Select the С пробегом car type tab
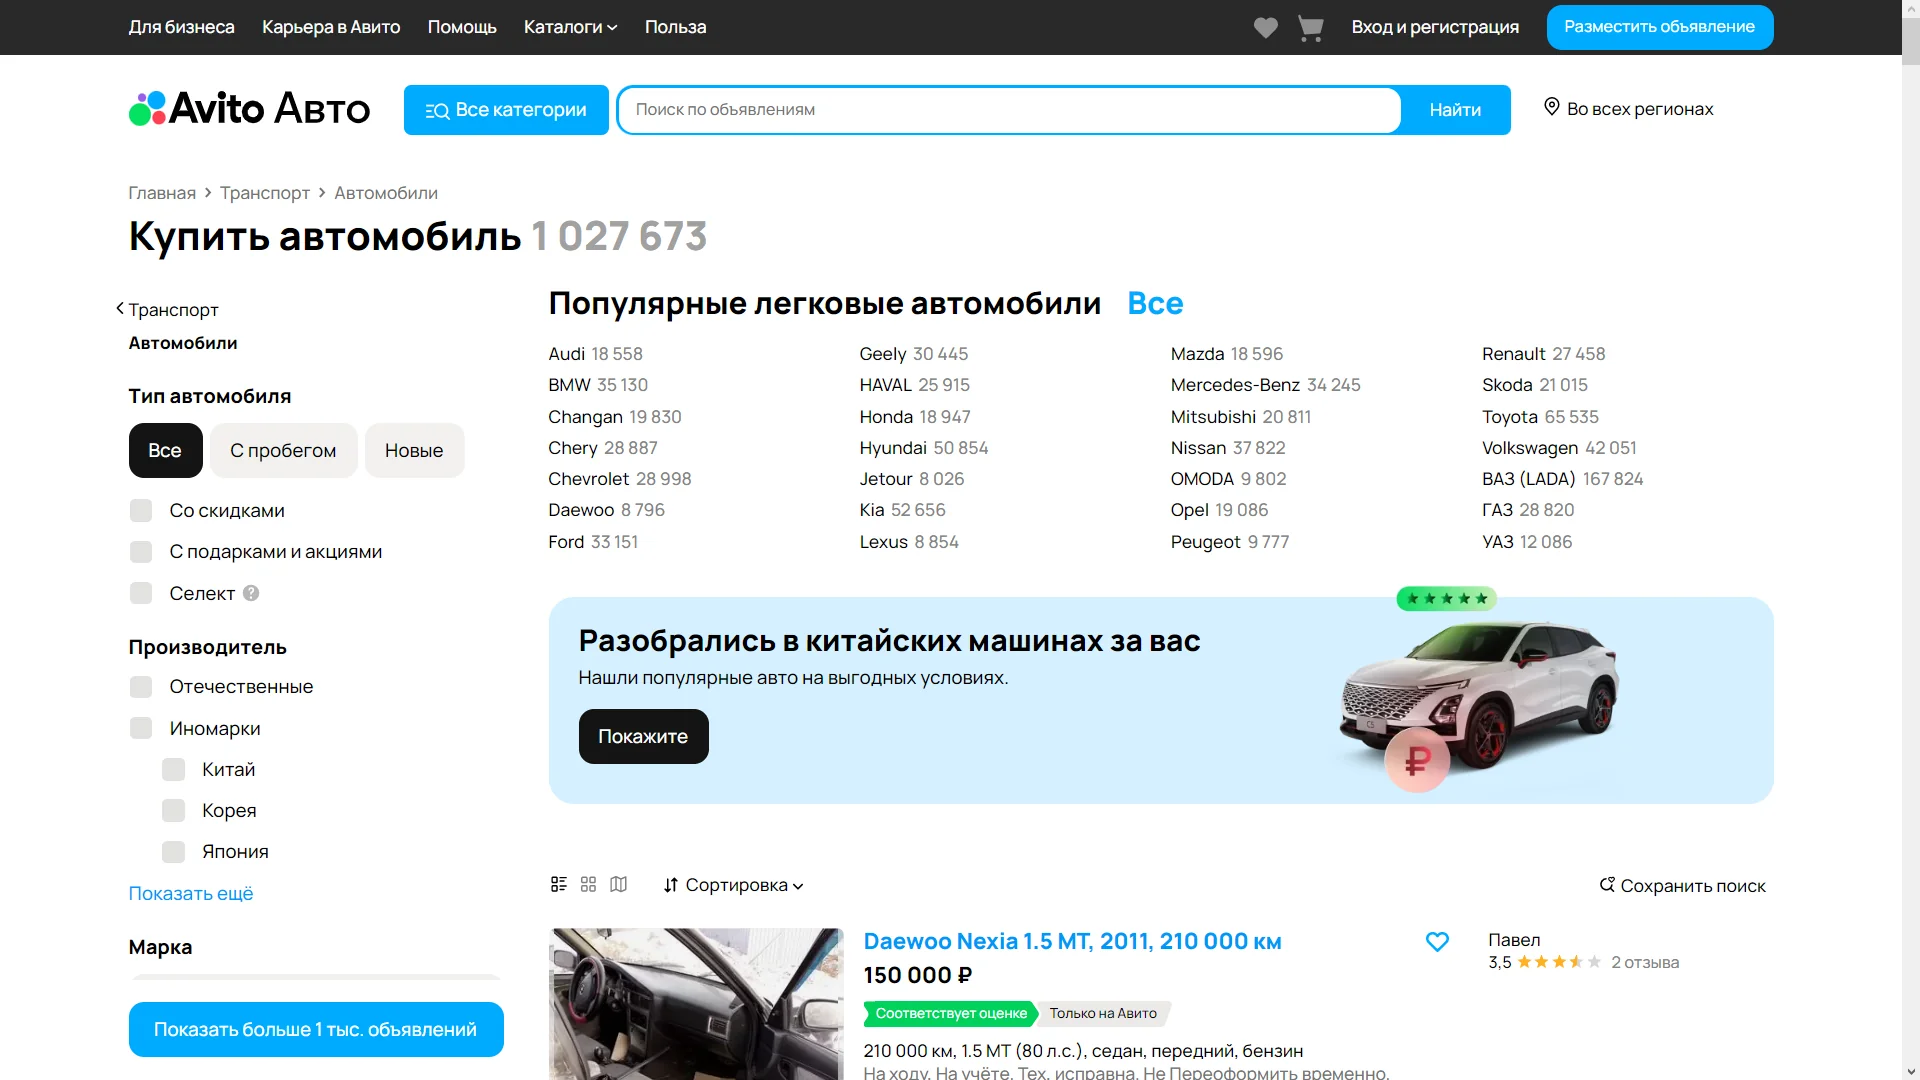Image resolution: width=1920 pixels, height=1080 pixels. (283, 450)
